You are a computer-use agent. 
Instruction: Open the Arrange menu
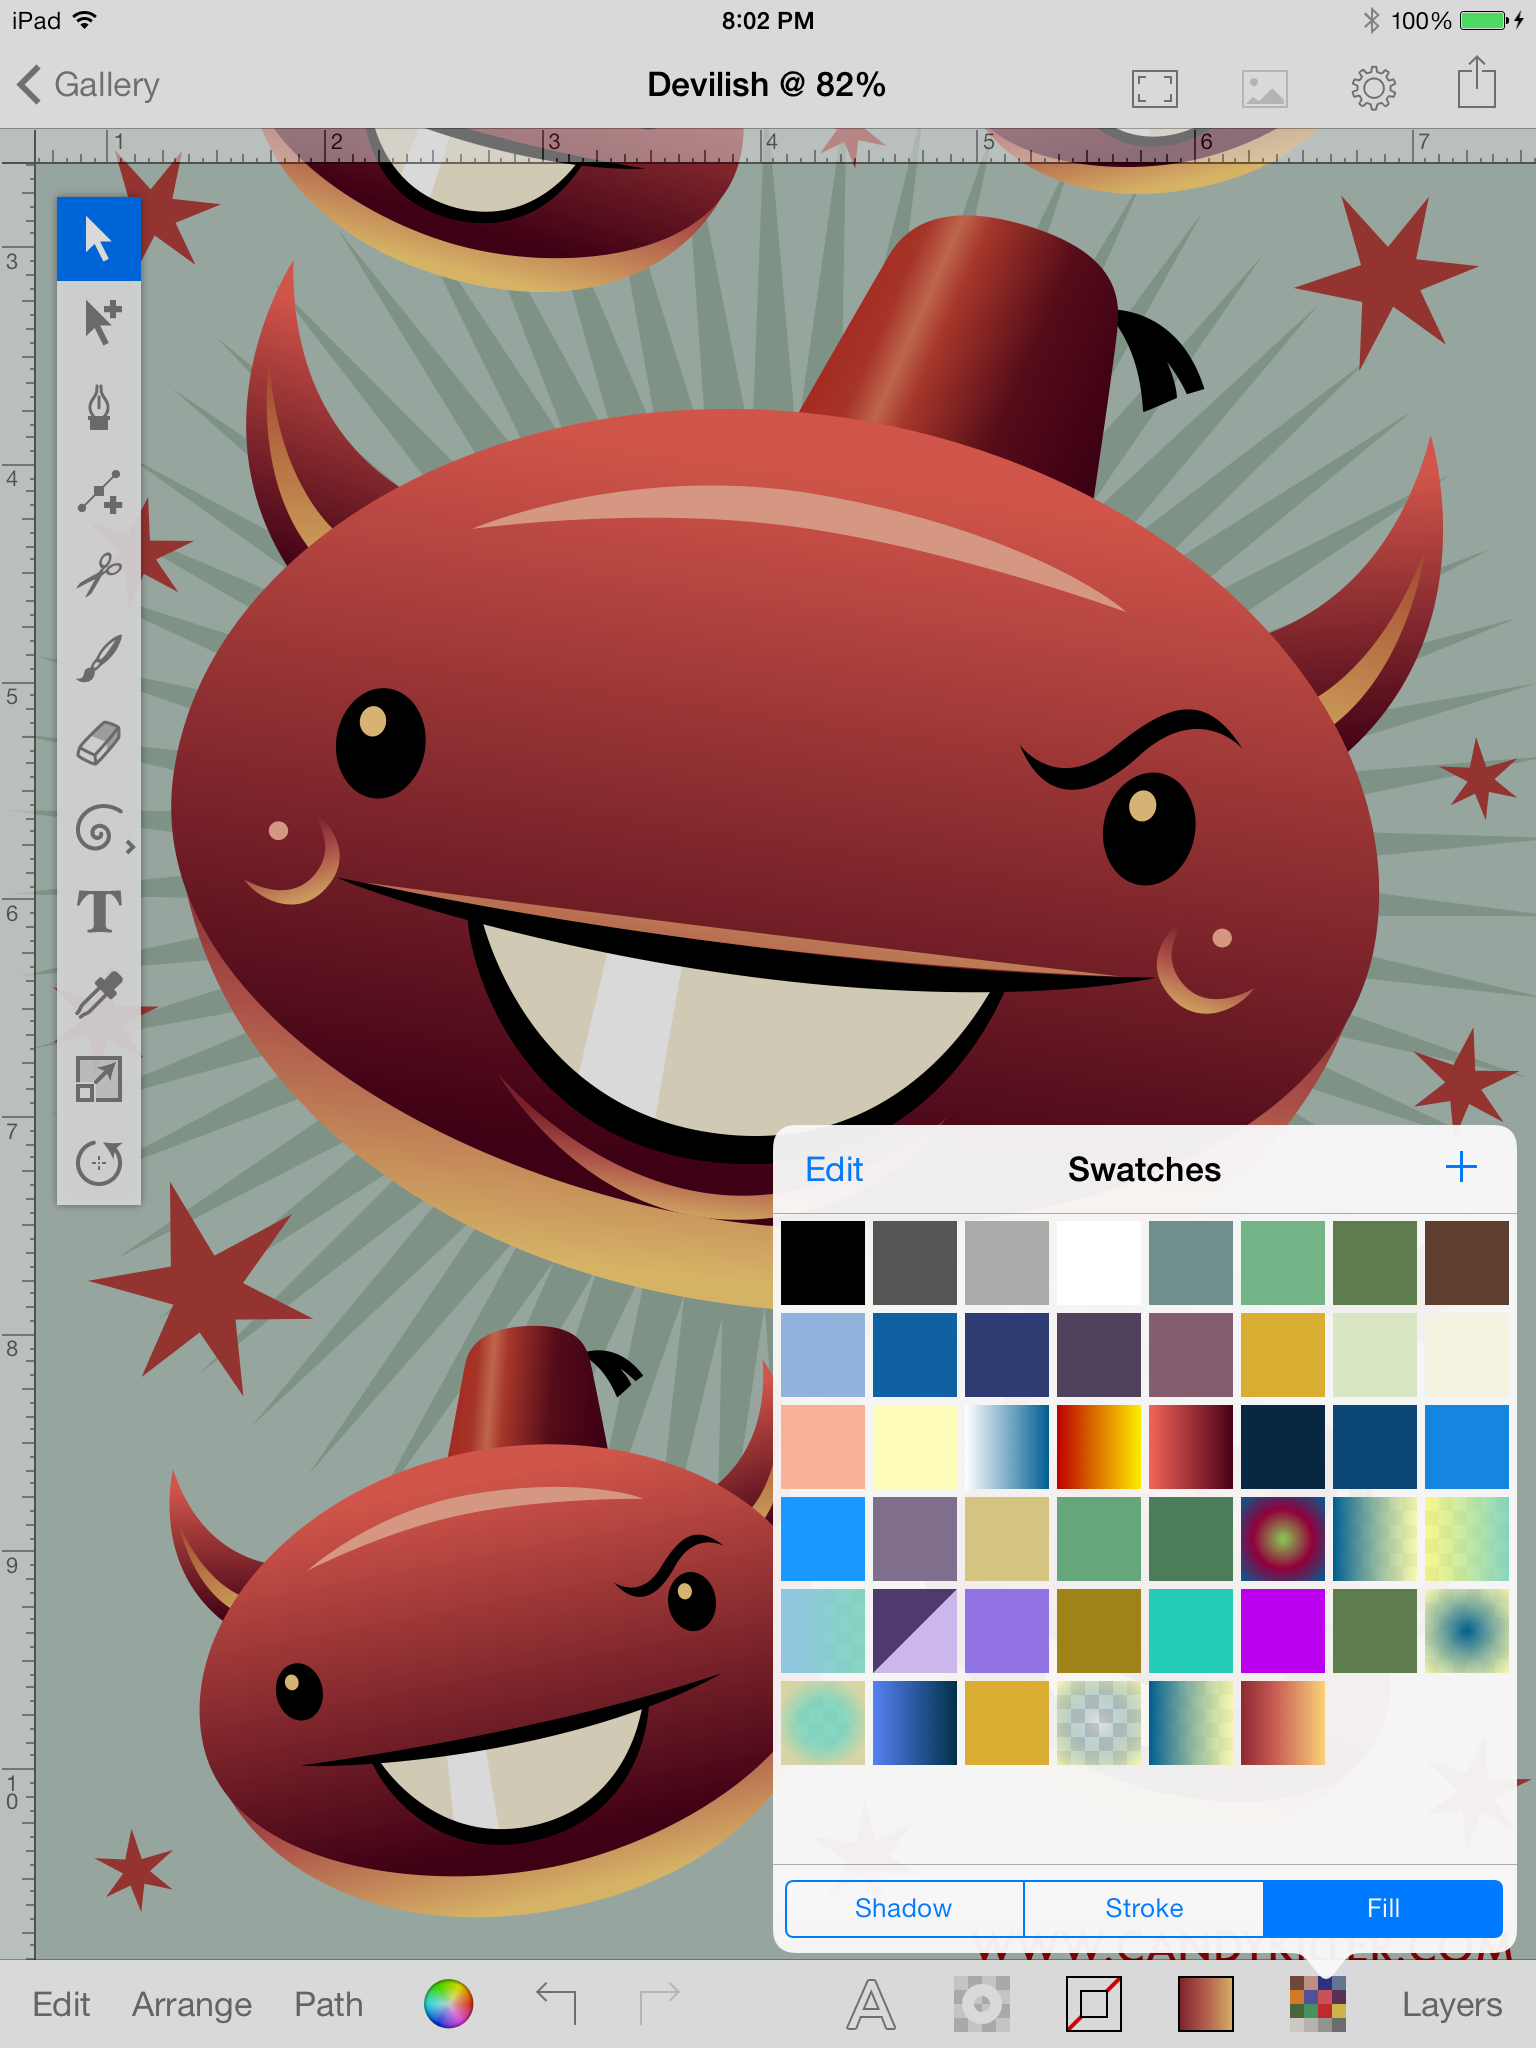coord(192,2004)
